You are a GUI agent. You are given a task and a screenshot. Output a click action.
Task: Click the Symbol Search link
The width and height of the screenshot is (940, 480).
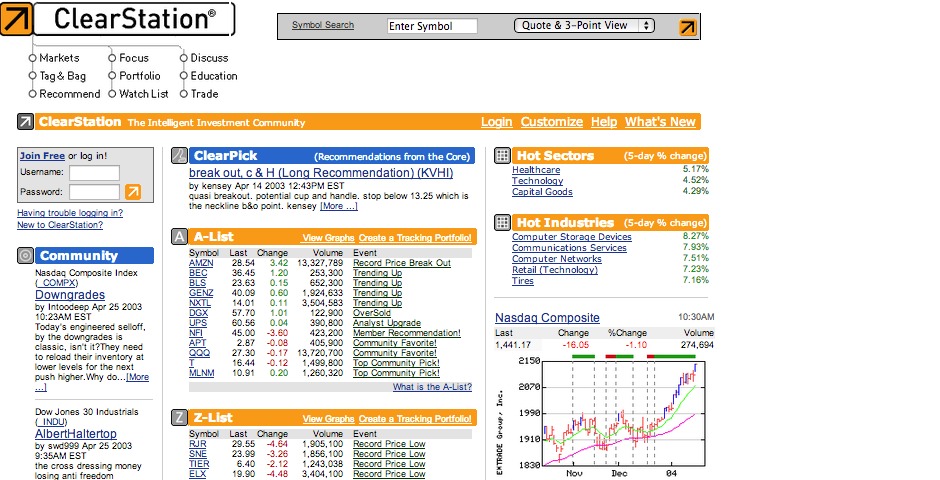pyautogui.click(x=323, y=25)
